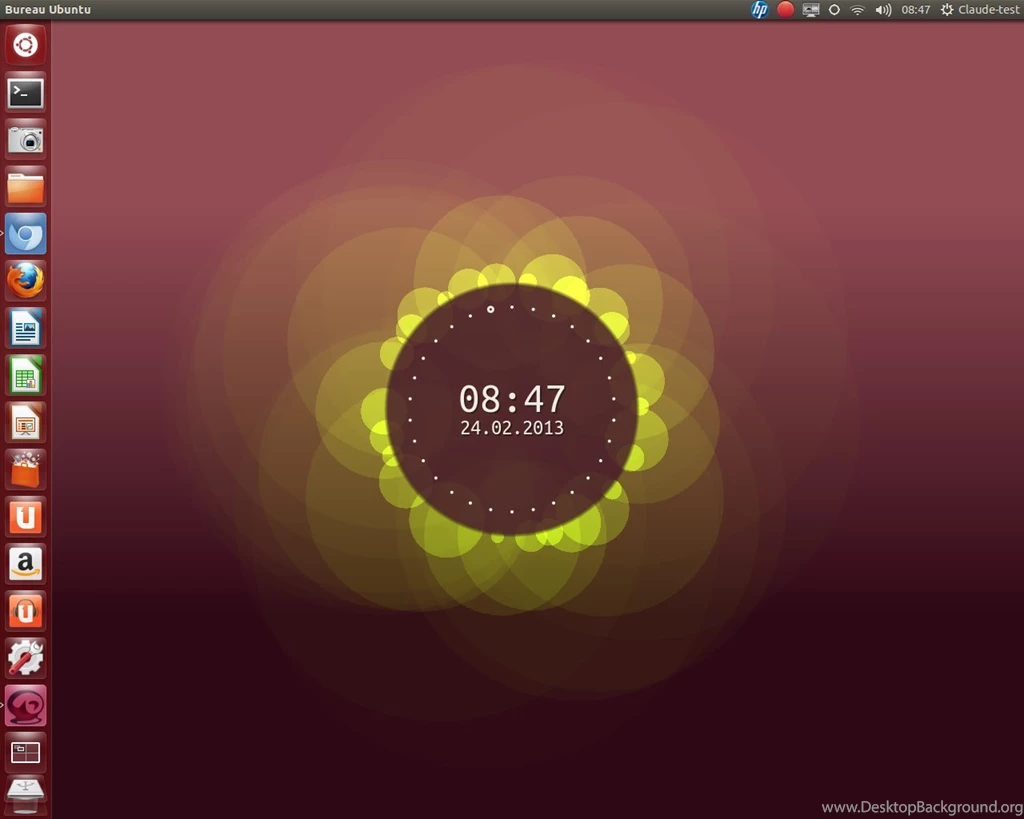Open the sound volume indicator menu
The width and height of the screenshot is (1024, 819).
(x=883, y=10)
